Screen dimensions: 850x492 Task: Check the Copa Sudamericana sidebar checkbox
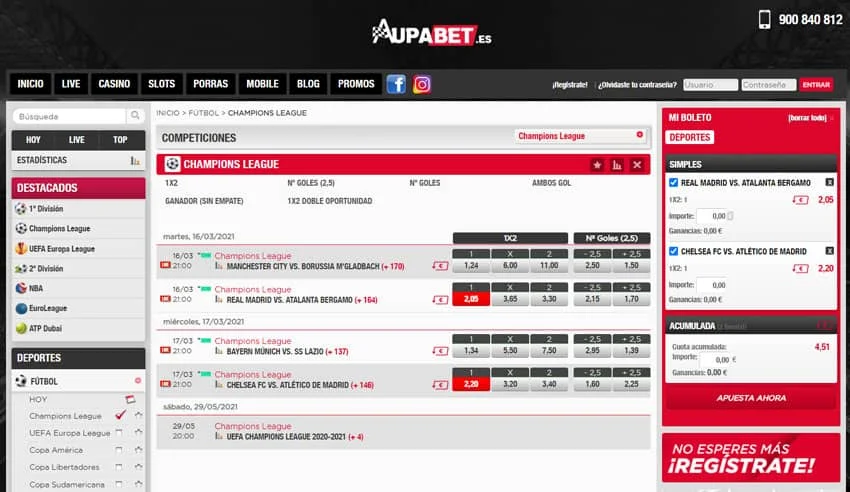119,484
